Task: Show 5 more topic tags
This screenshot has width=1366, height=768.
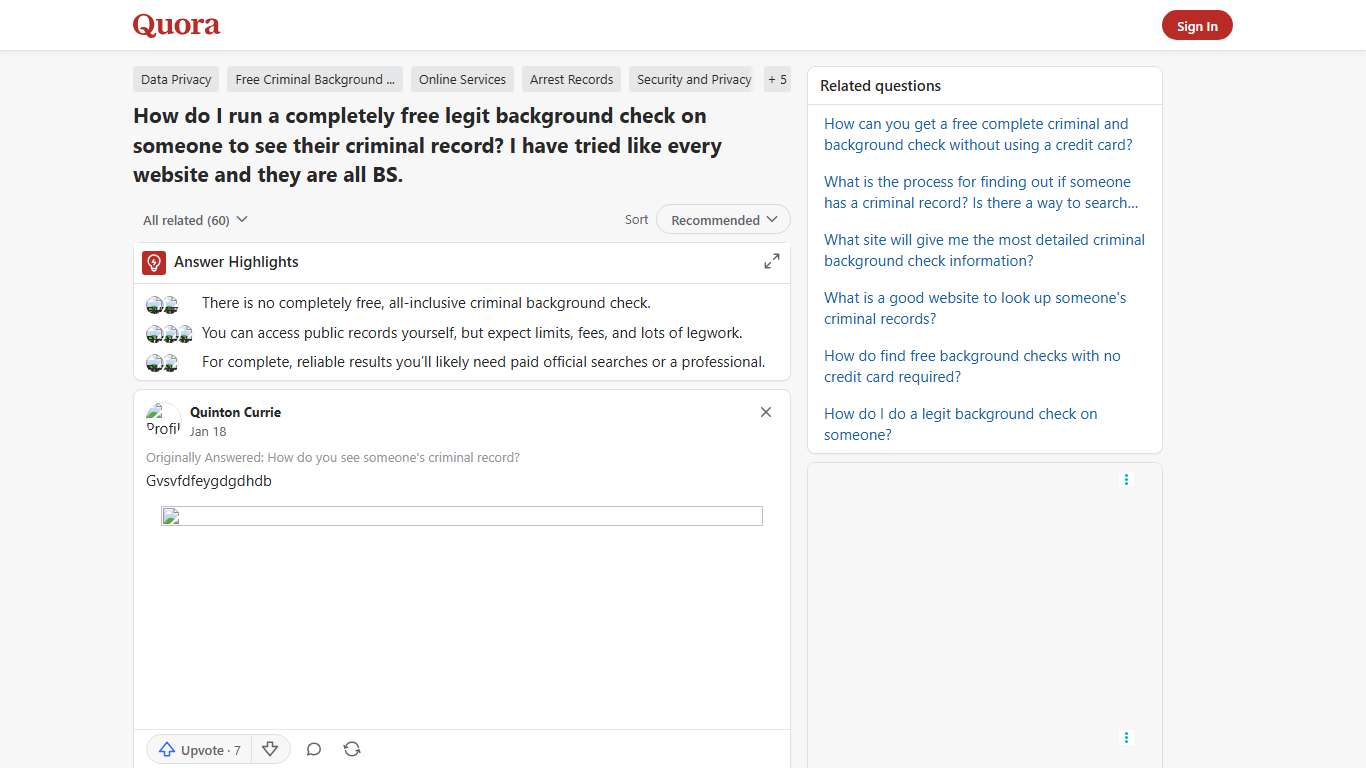Action: [x=777, y=79]
